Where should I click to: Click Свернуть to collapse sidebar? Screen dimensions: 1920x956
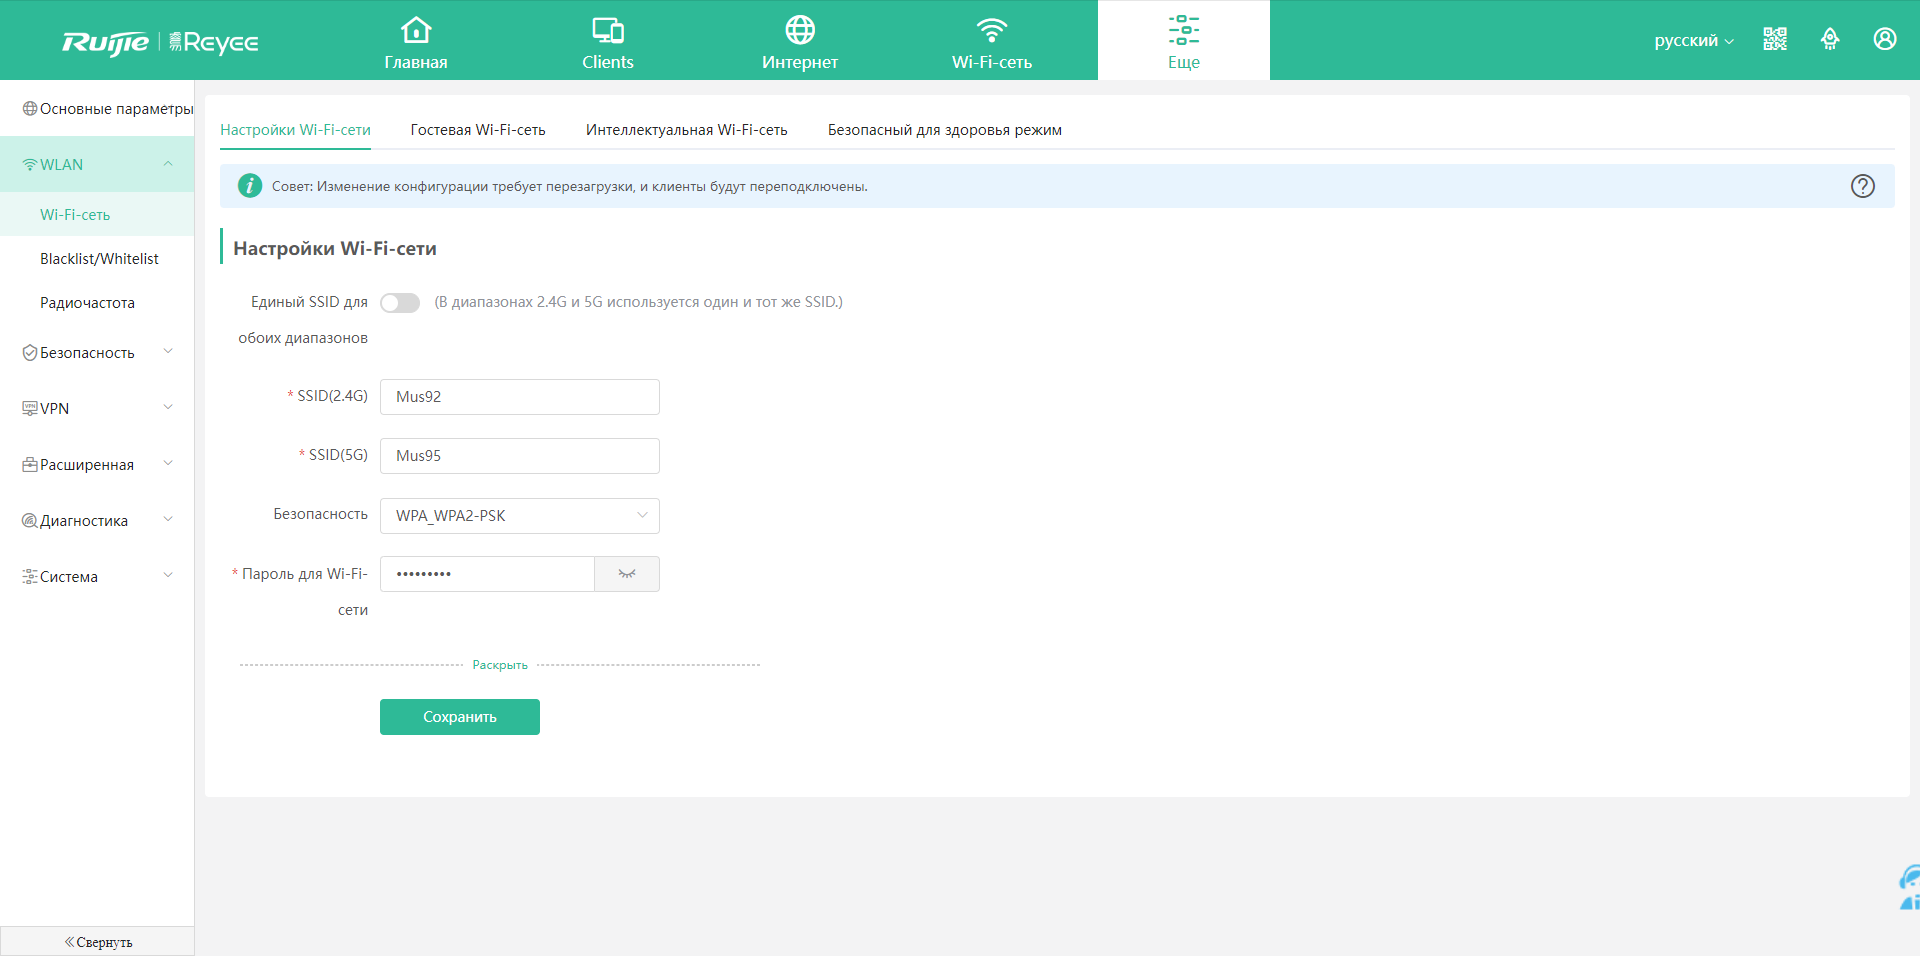tap(97, 942)
